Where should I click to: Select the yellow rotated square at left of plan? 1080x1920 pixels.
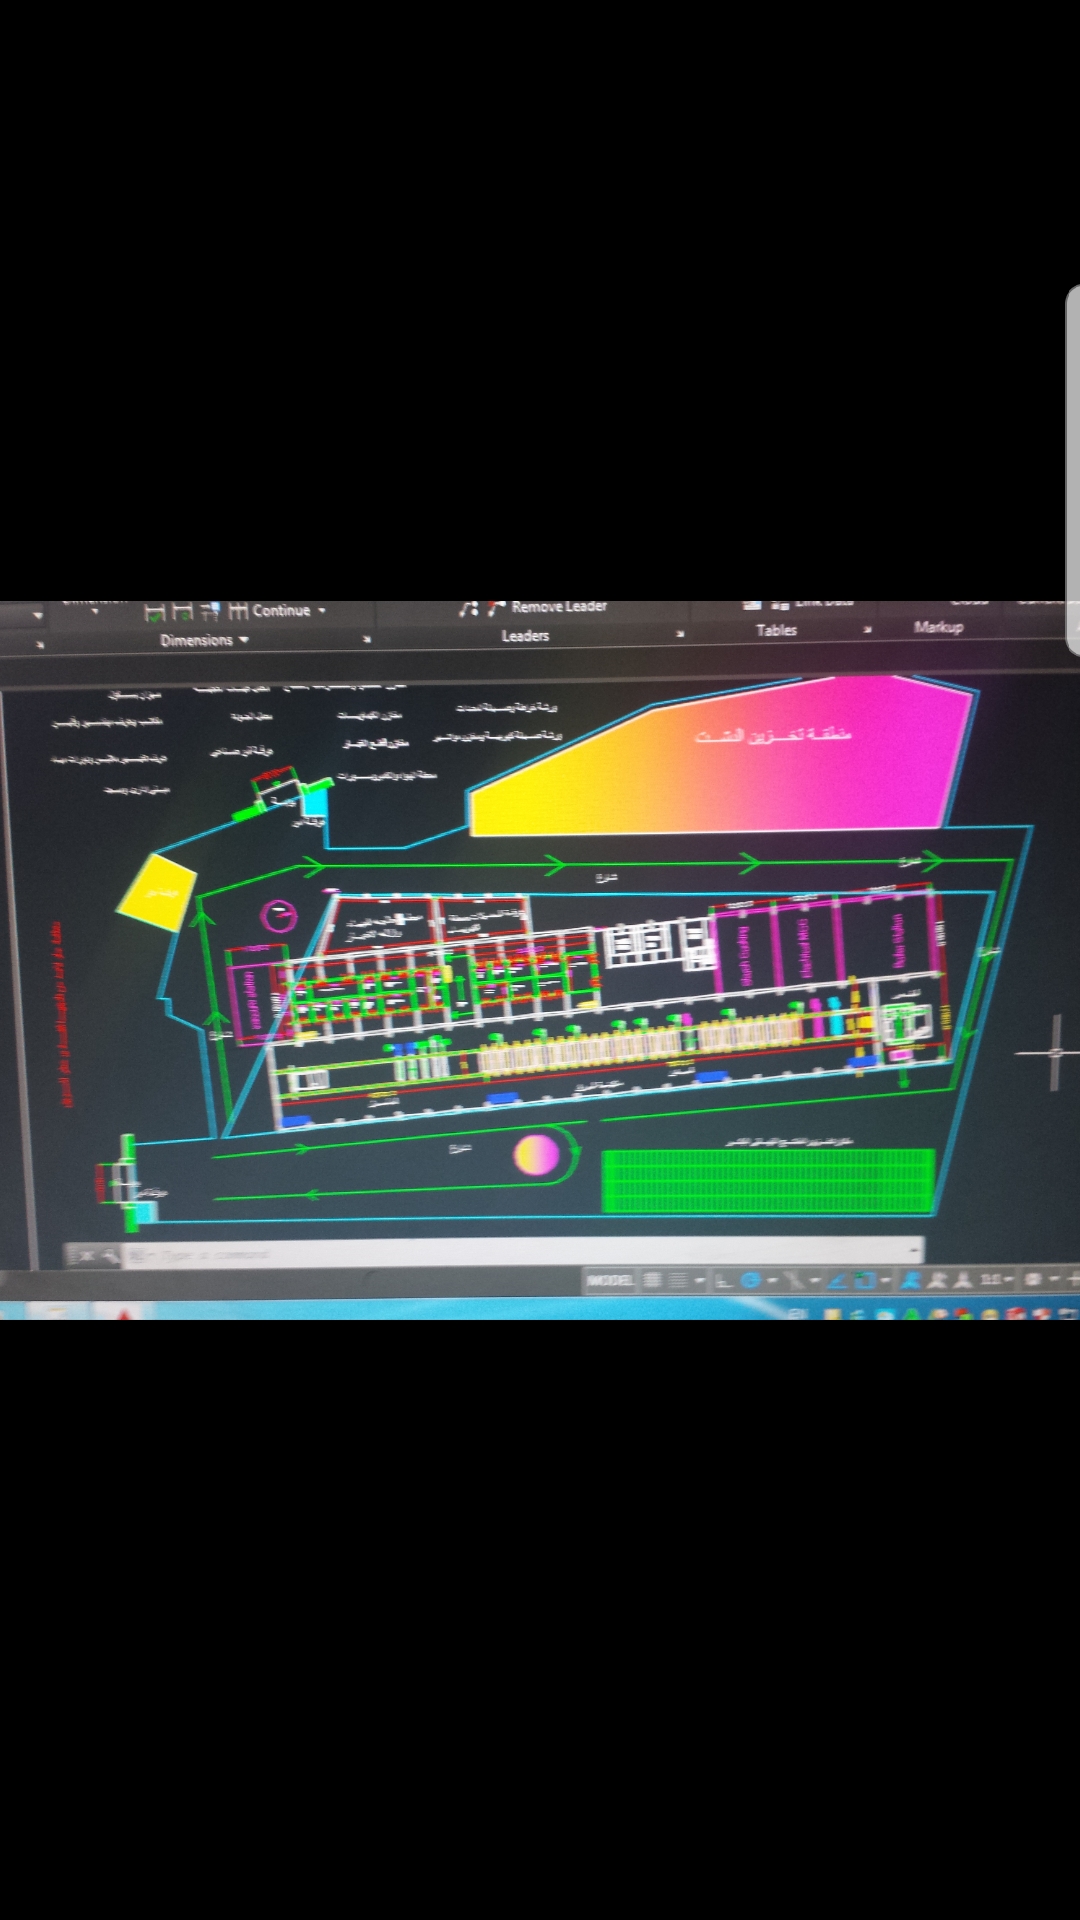pos(156,892)
